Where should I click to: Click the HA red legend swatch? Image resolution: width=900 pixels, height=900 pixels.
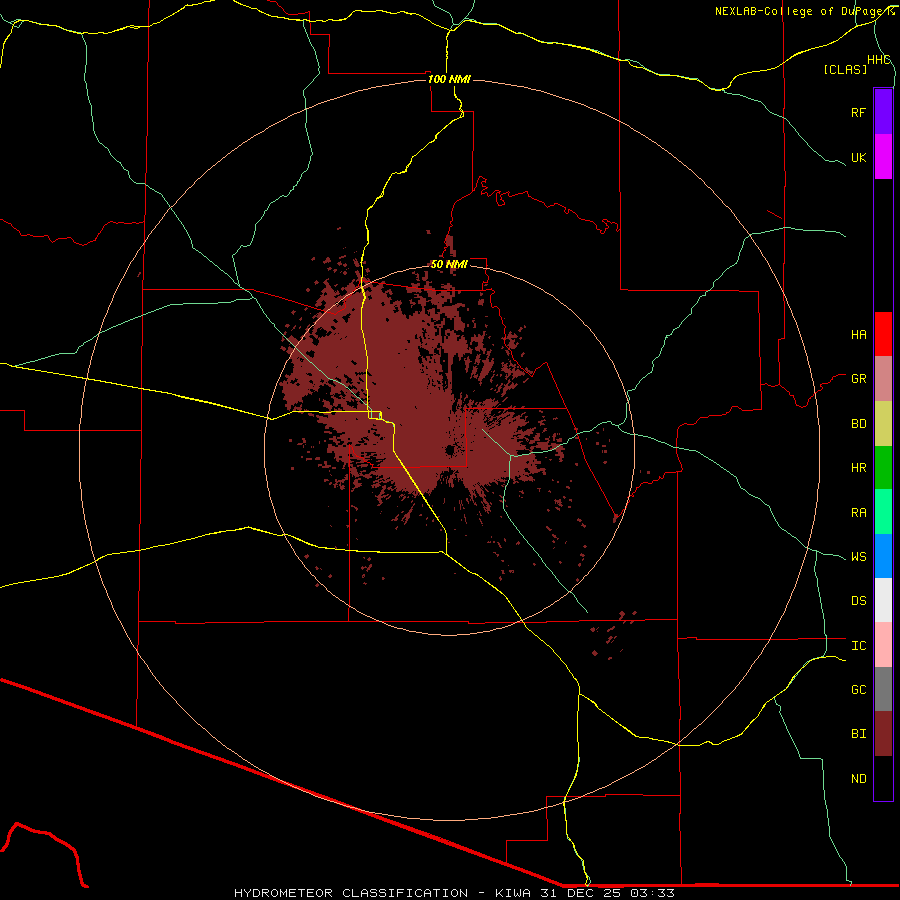point(883,334)
